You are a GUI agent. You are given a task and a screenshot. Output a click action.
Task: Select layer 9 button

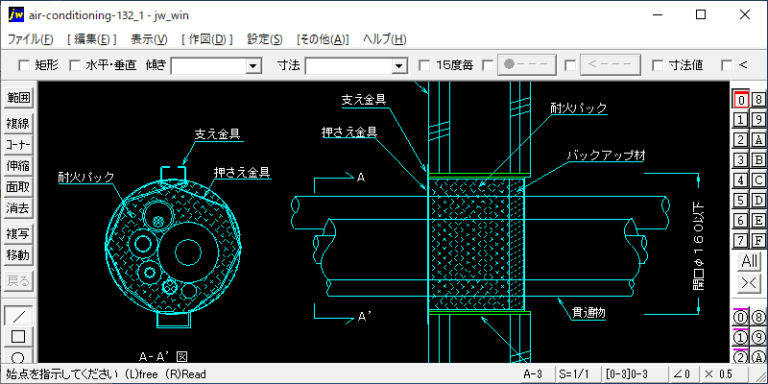point(759,120)
